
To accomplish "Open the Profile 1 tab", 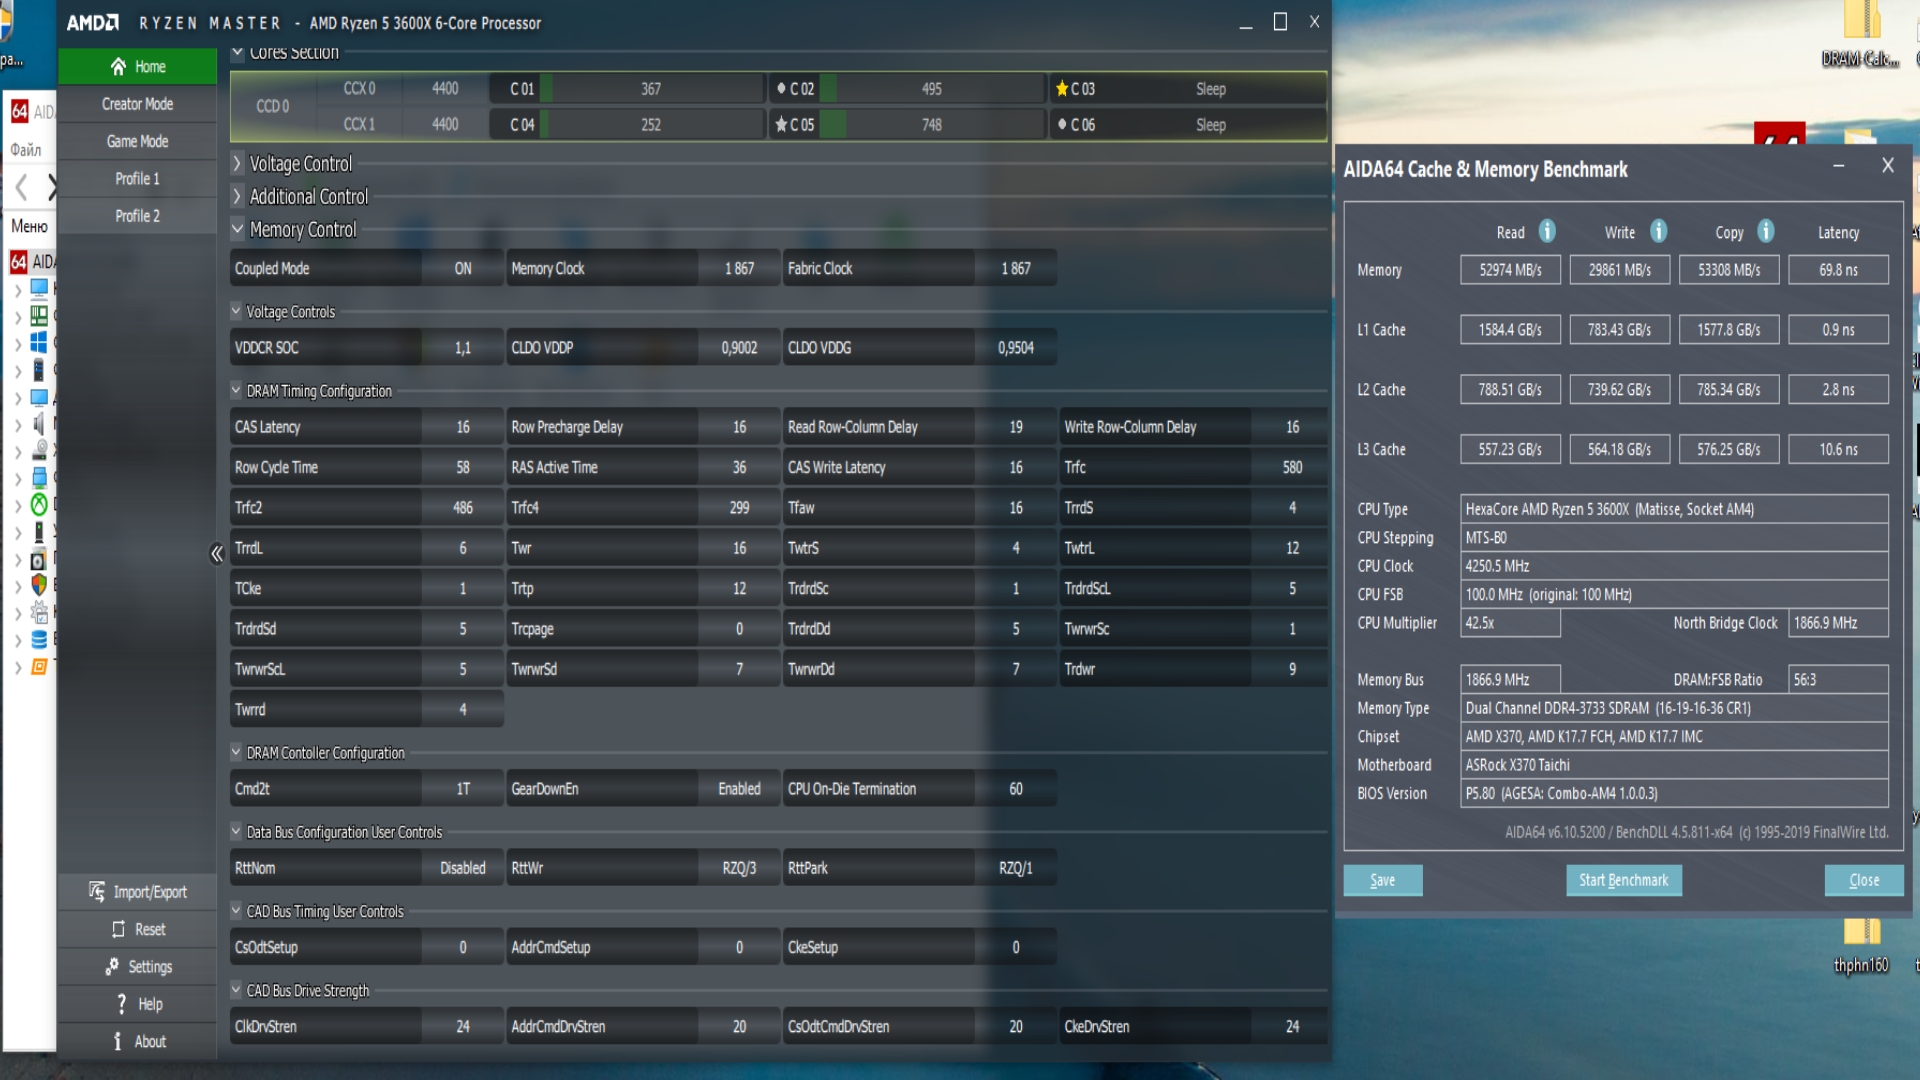I will (x=137, y=179).
